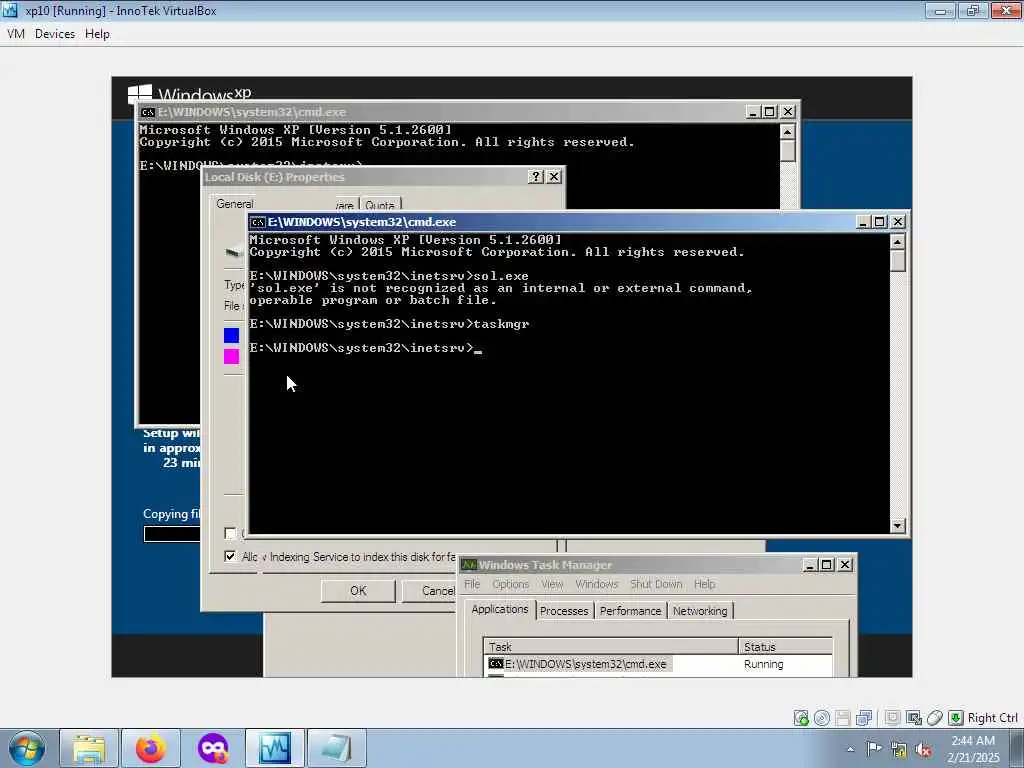Click the notepad-like taskbar icon
Viewport: 1024px width, 768px height.
pos(336,748)
